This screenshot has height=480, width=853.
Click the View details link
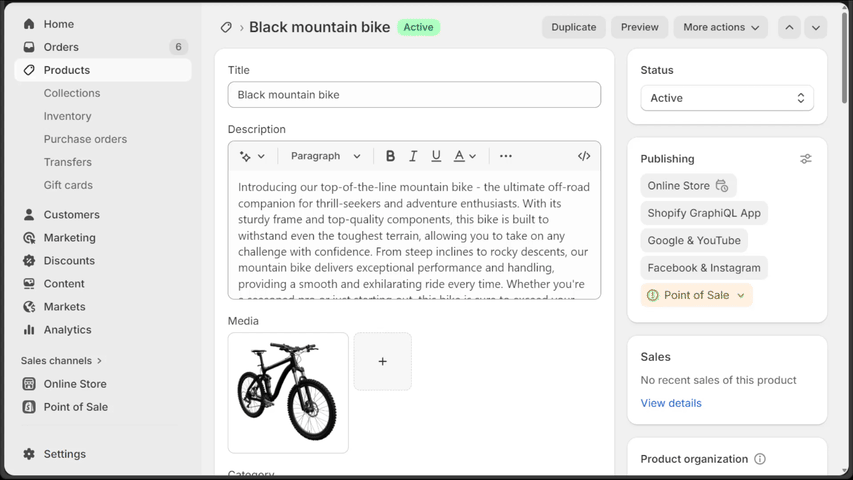[671, 403]
